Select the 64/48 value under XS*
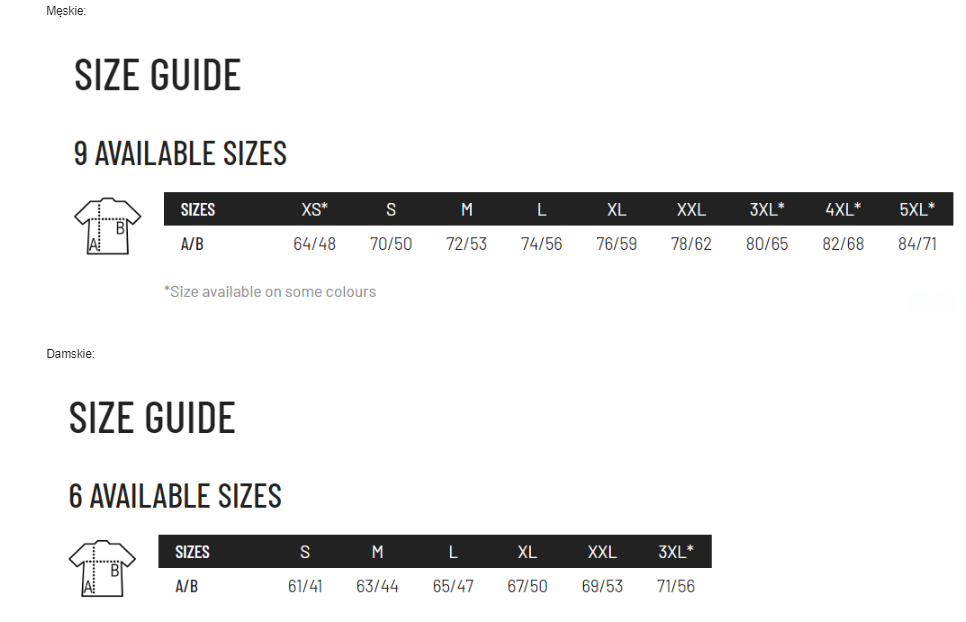Image resolution: width=966 pixels, height=622 pixels. 314,244
